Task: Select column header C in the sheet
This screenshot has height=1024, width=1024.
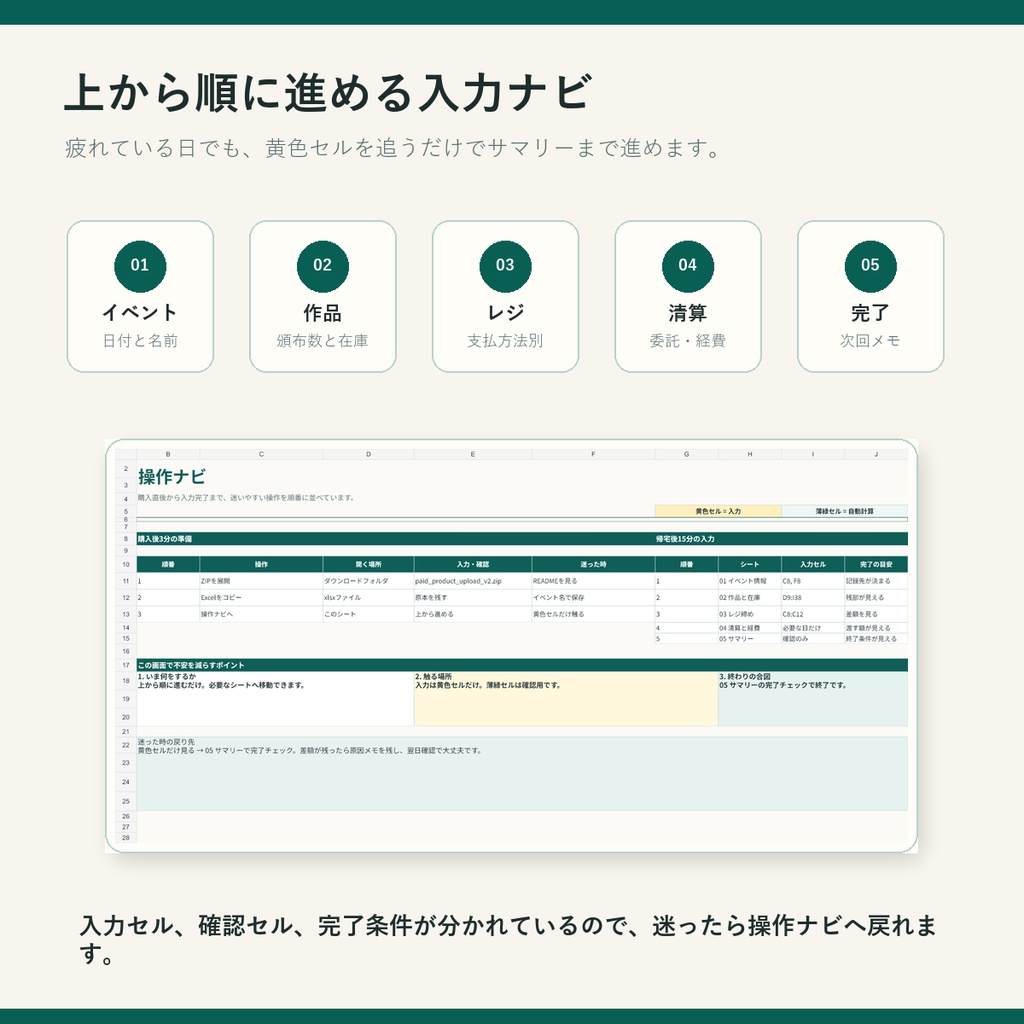Action: click(261, 455)
